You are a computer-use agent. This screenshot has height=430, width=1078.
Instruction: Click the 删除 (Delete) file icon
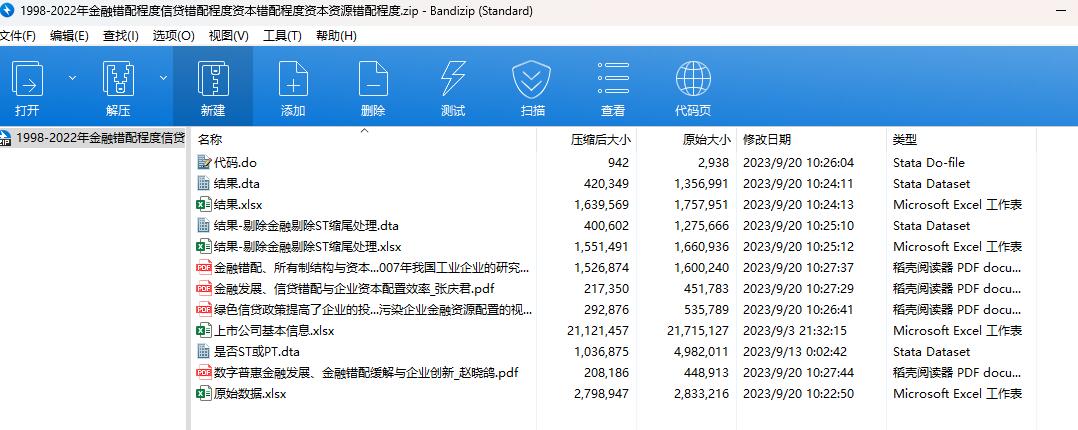[x=373, y=79]
